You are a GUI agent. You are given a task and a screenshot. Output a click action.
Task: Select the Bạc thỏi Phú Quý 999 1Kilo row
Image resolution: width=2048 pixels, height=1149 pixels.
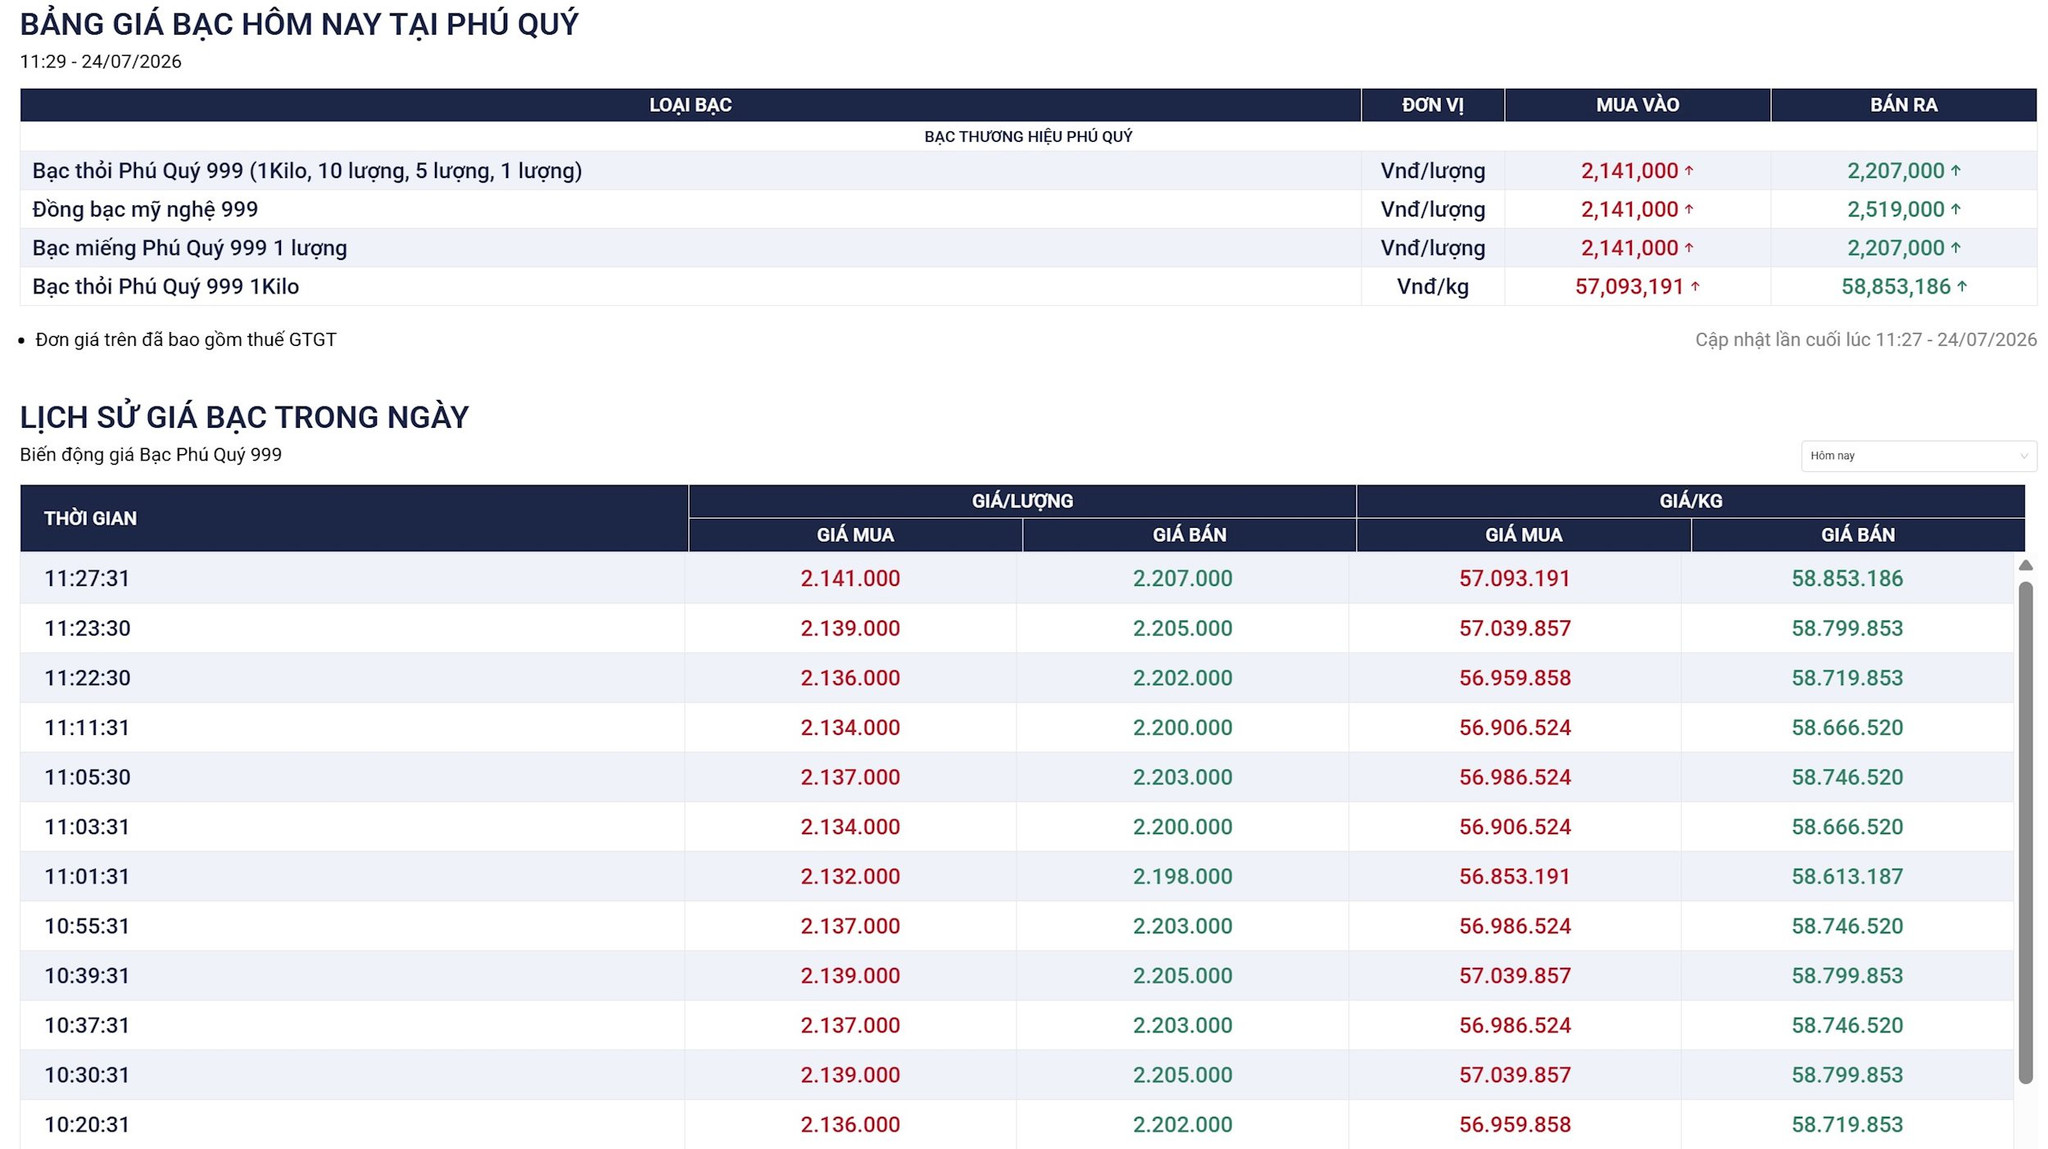1028,287
